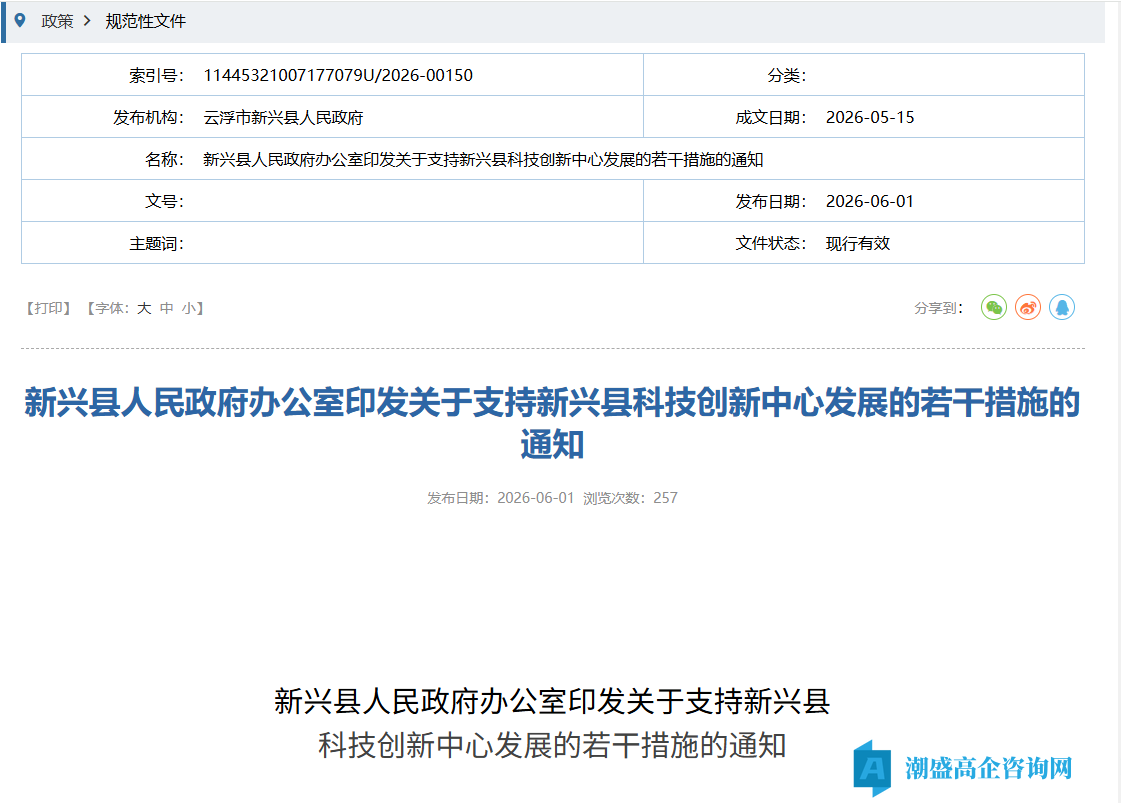Select 发布日期 value 2026-06-01 in table

pos(869,202)
